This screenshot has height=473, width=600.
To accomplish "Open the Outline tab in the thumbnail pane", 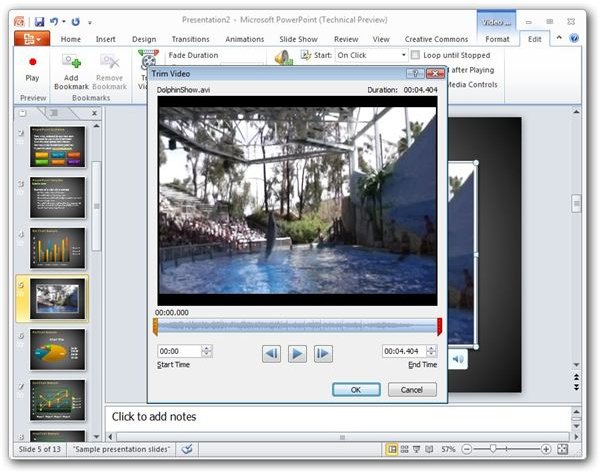I will [x=54, y=113].
